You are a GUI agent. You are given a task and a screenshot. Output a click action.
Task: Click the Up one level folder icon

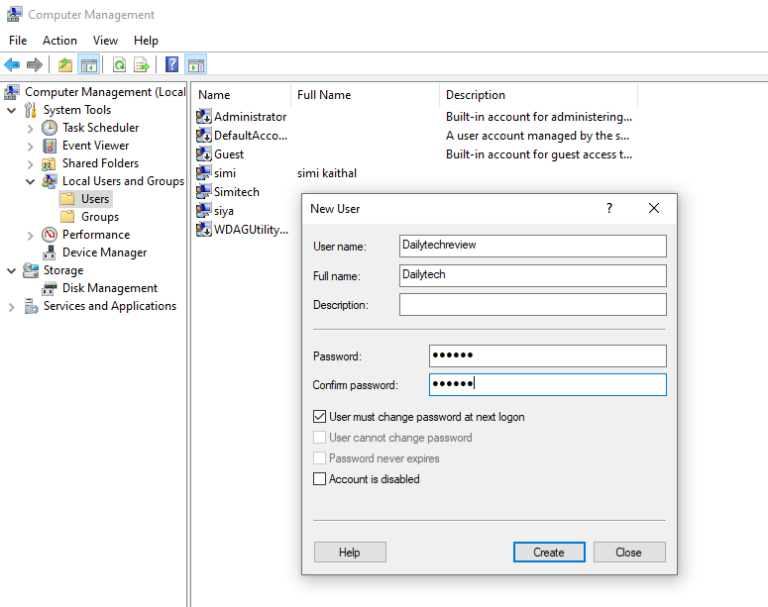pyautogui.click(x=65, y=65)
